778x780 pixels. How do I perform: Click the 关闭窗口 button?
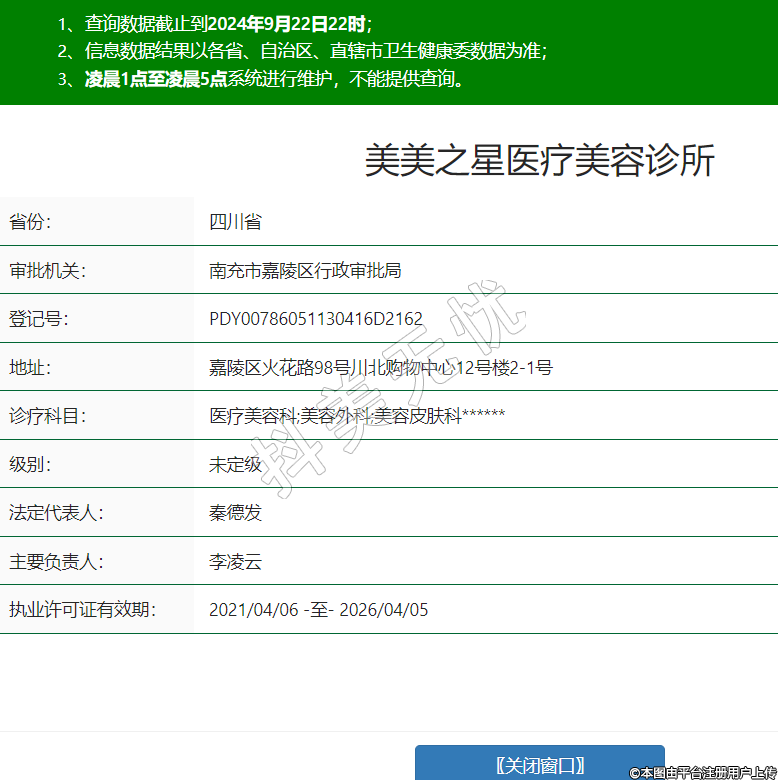(x=540, y=765)
